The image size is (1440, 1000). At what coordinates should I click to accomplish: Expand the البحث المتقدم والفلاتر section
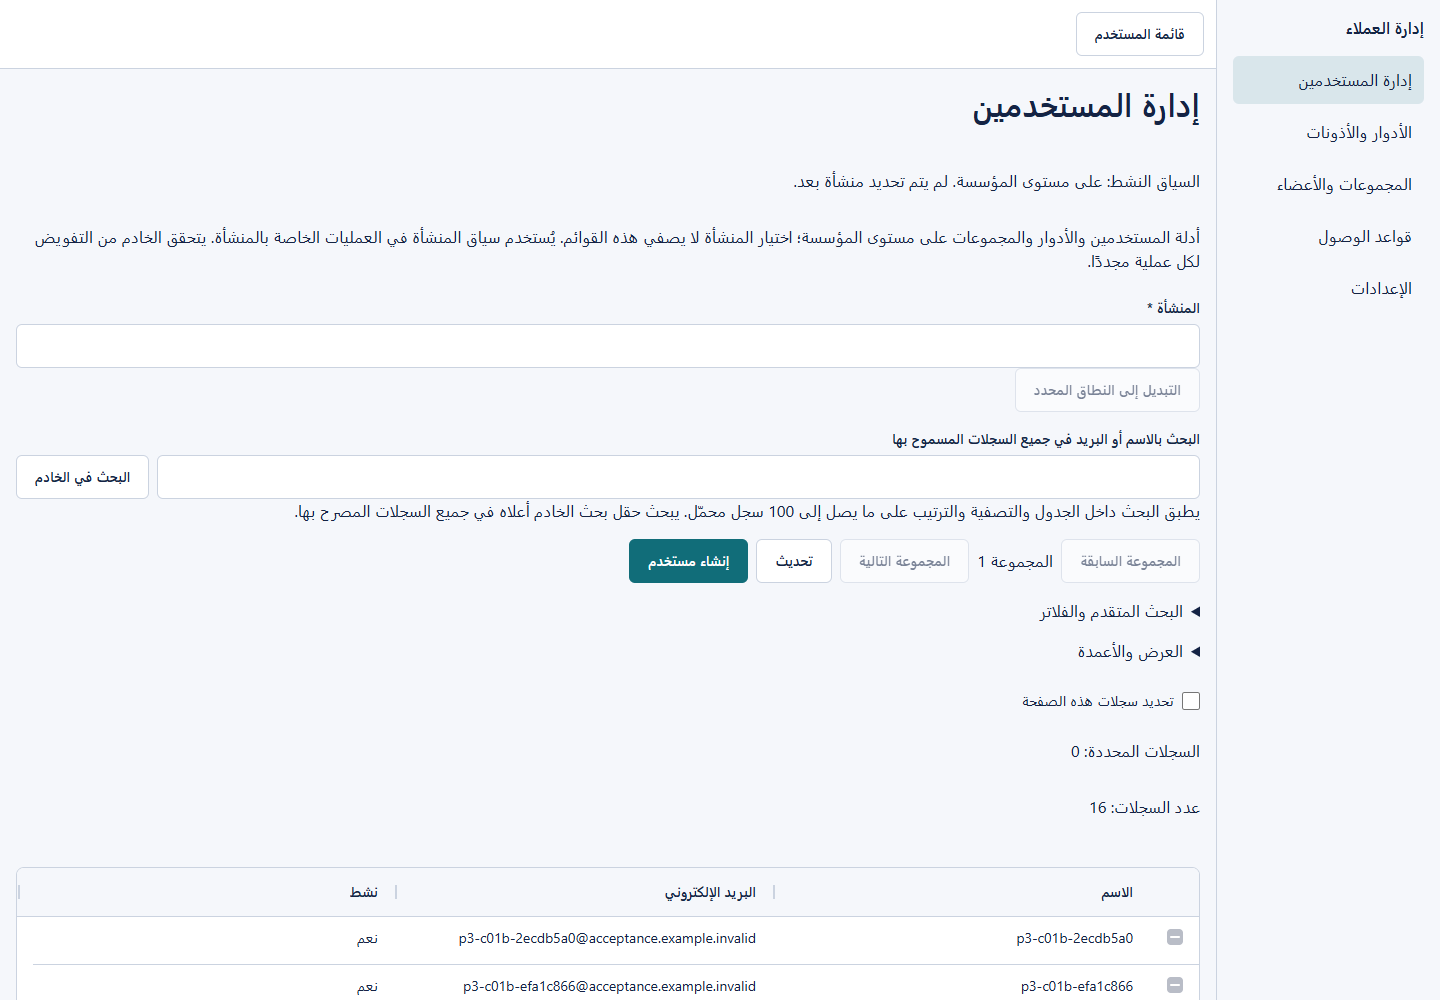coord(1119,611)
